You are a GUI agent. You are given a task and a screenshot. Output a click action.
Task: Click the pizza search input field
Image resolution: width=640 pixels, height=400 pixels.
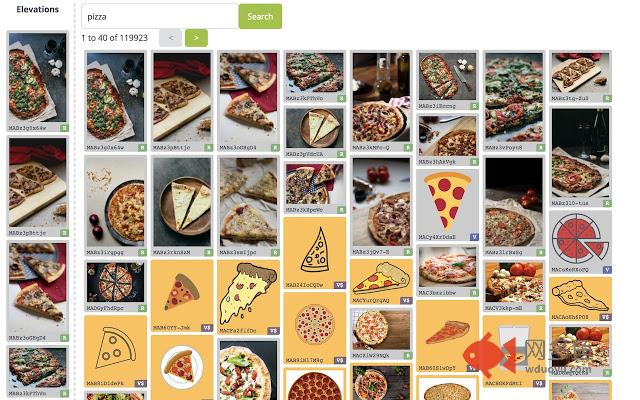pos(160,16)
